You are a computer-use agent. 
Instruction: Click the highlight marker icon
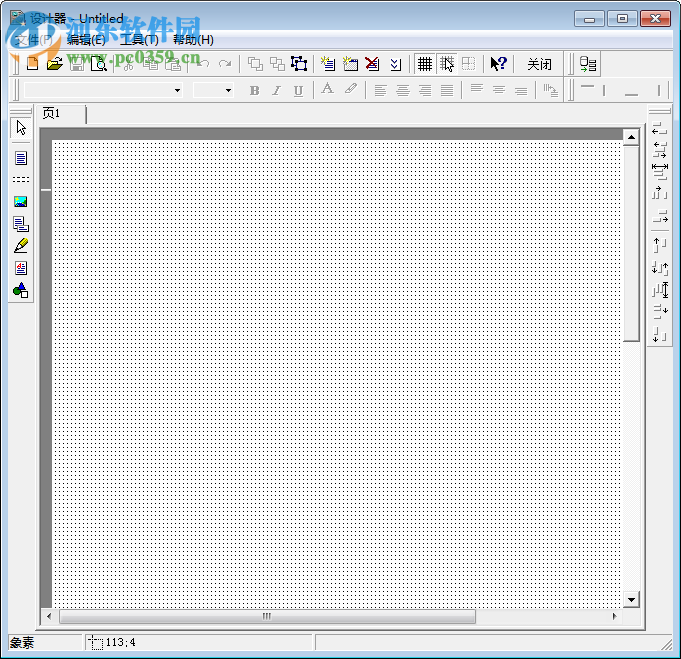pos(350,89)
